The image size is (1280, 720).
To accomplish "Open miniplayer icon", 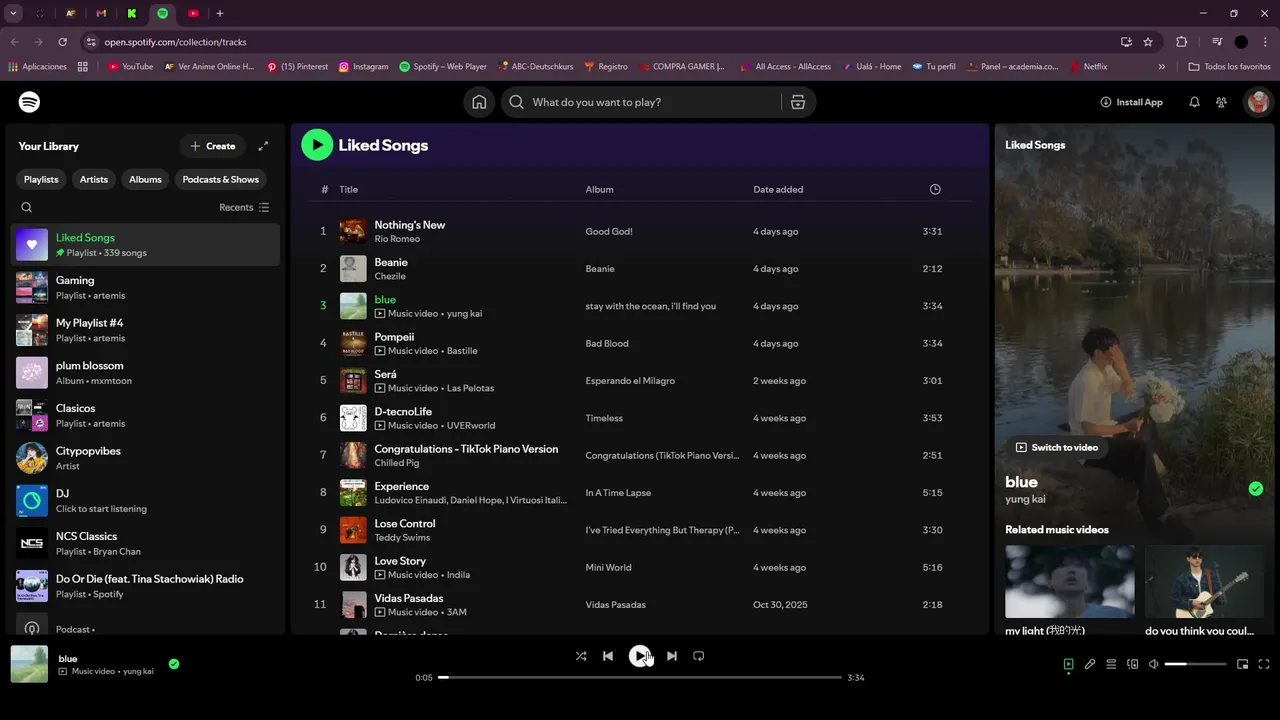I will coord(1243,664).
